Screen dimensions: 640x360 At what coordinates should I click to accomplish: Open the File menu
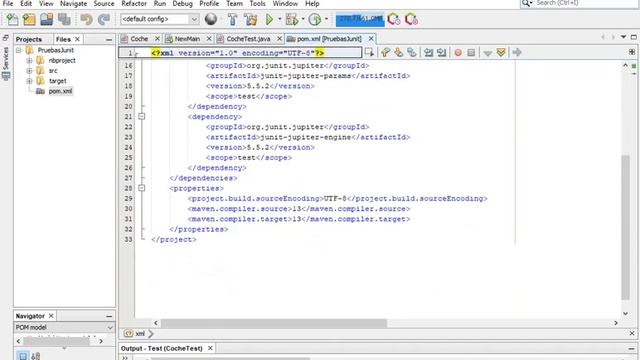click(8, 4)
